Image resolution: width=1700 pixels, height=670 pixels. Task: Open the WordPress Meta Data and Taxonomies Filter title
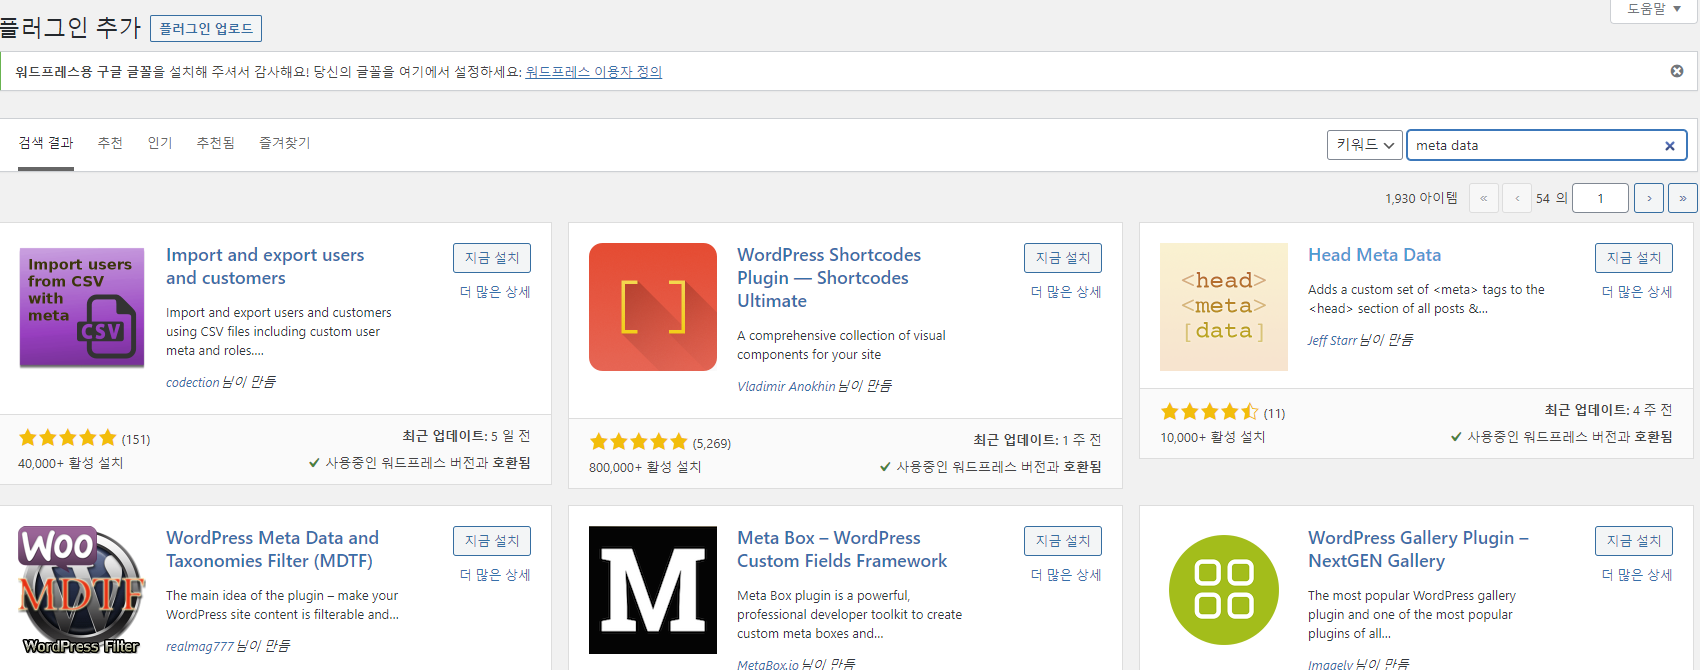click(x=272, y=550)
